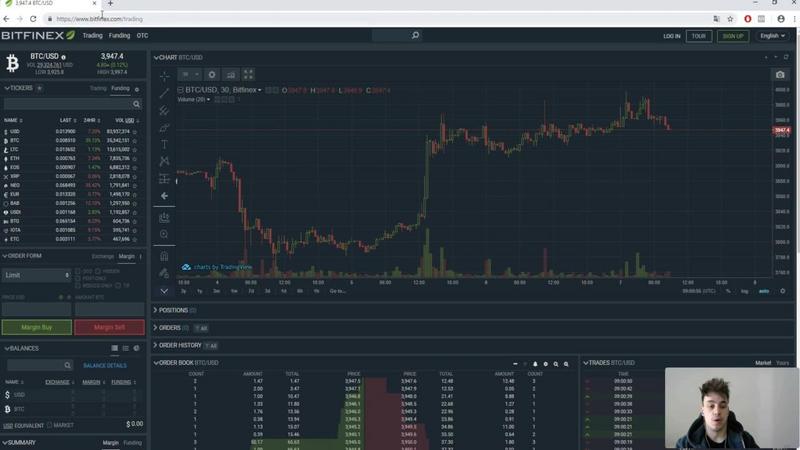
Task: Select the zoom-in magnifier chart tool
Action: click(164, 234)
